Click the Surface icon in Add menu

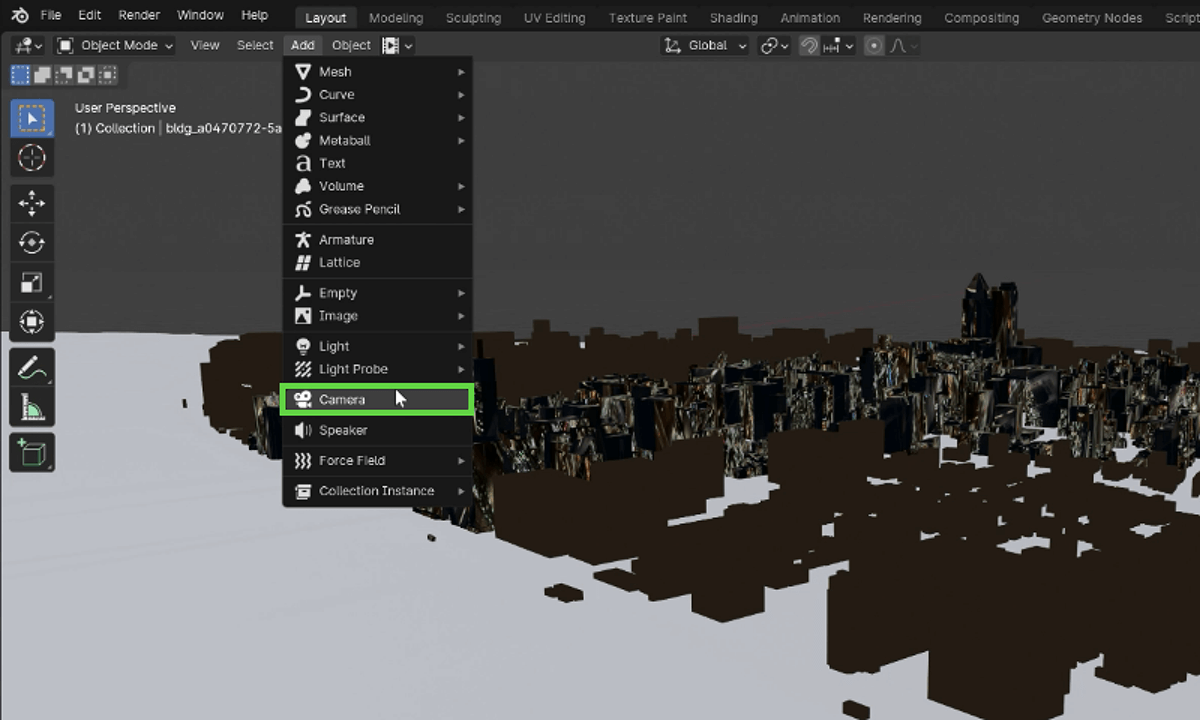tap(303, 118)
